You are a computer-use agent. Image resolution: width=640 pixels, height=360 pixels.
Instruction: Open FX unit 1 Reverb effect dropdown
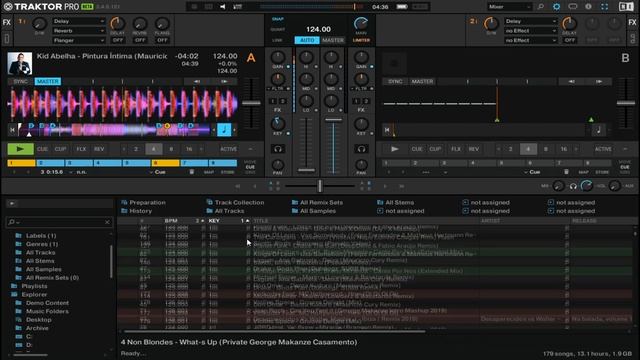(79, 31)
